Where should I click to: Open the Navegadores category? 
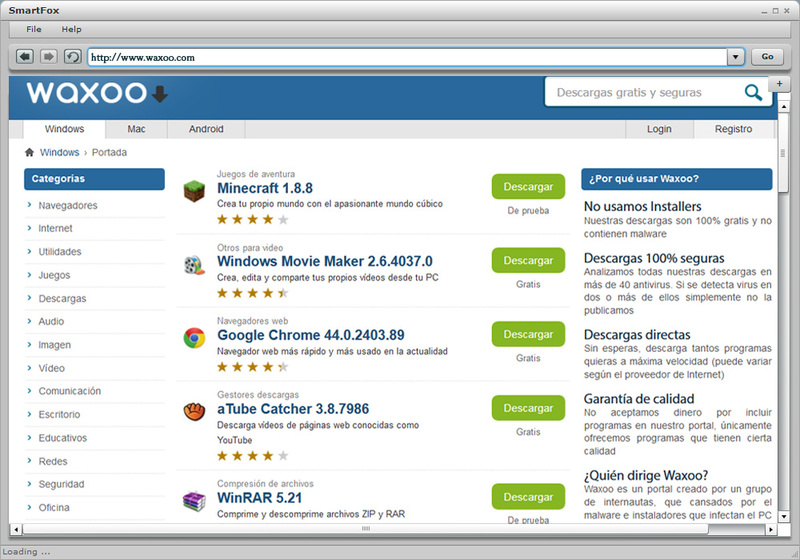point(68,206)
